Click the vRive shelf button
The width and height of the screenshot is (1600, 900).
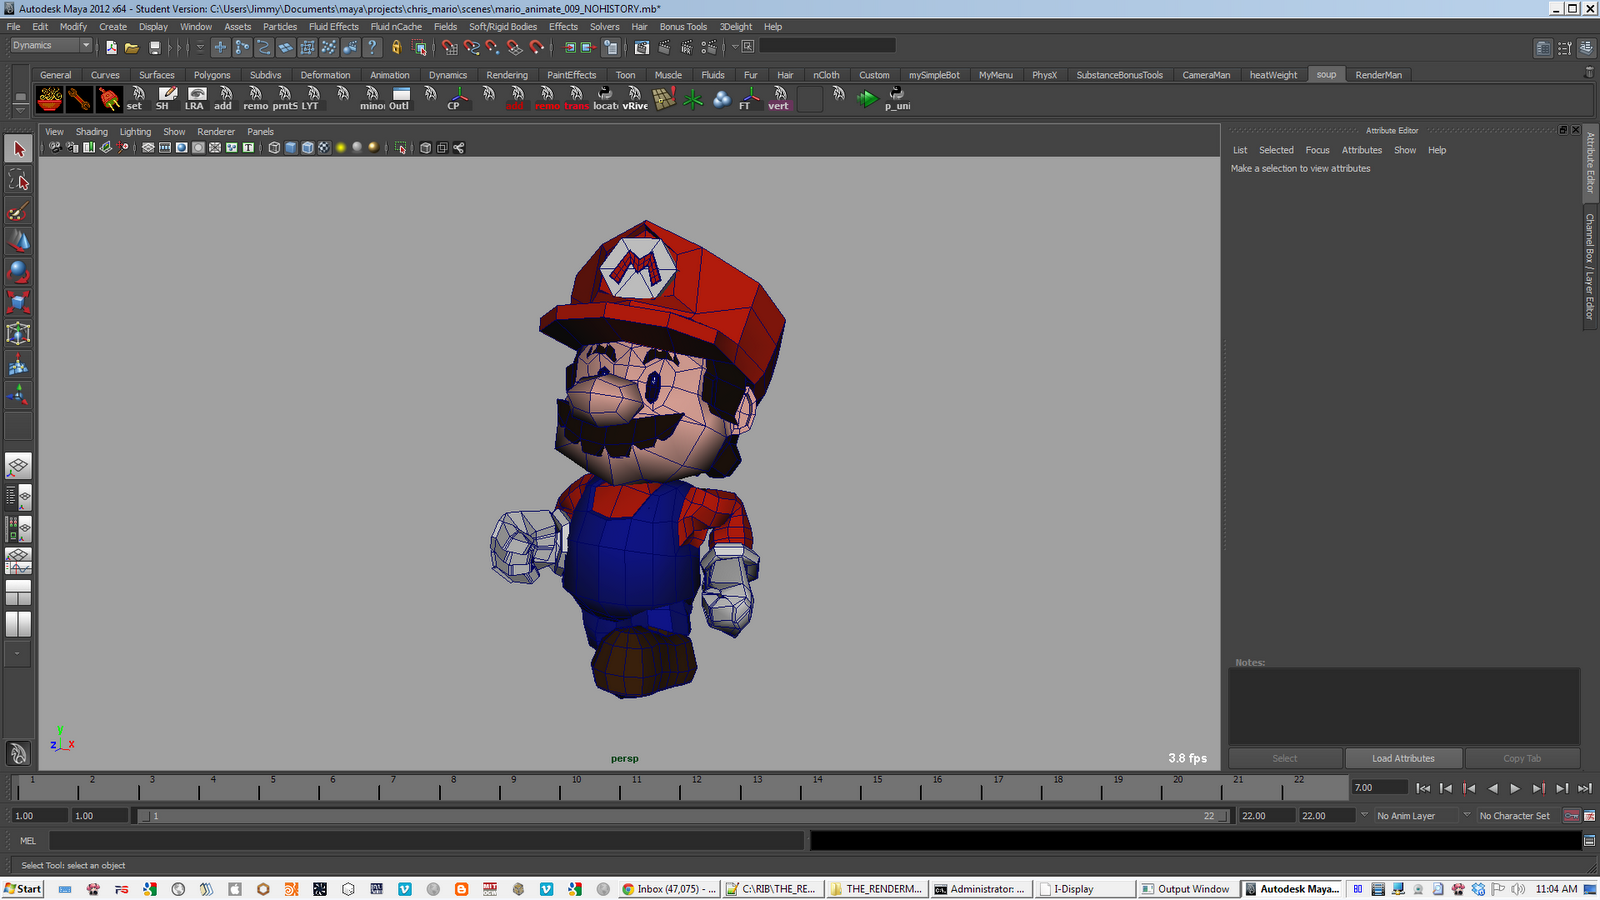pos(634,98)
